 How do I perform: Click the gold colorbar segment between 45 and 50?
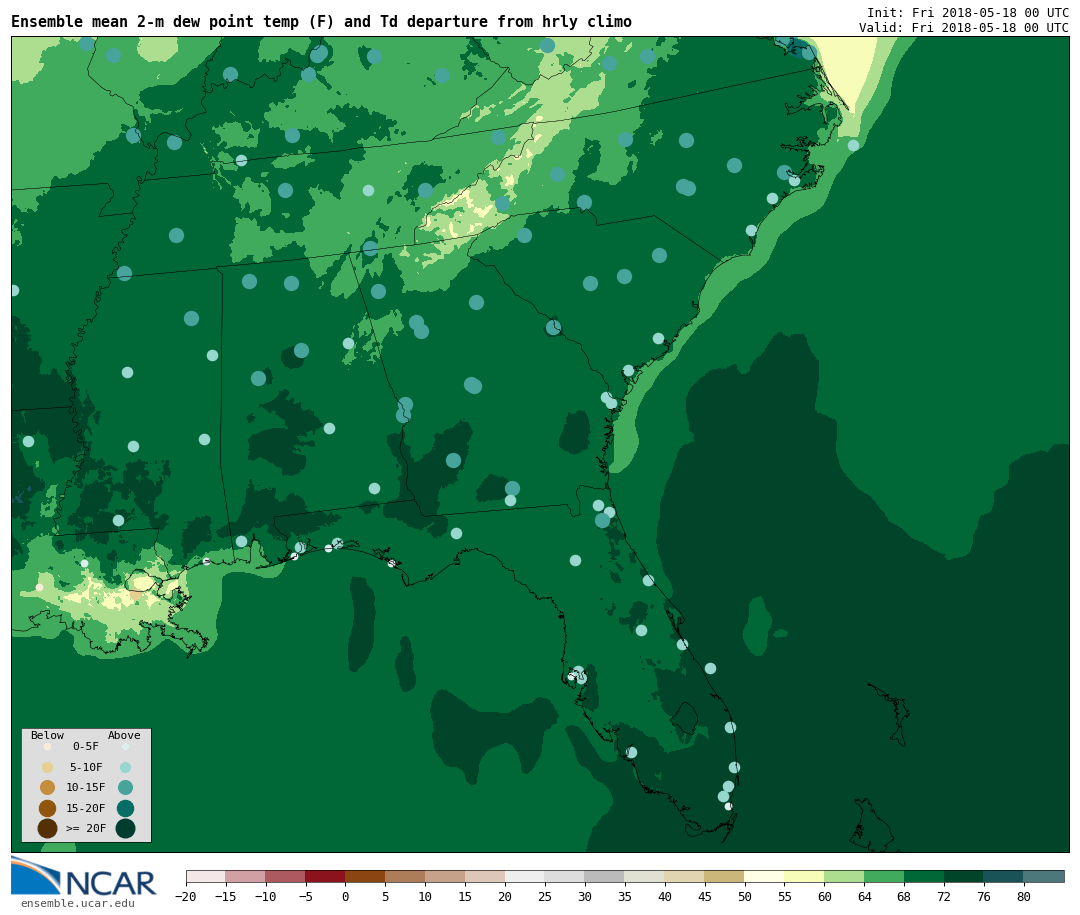pos(725,877)
